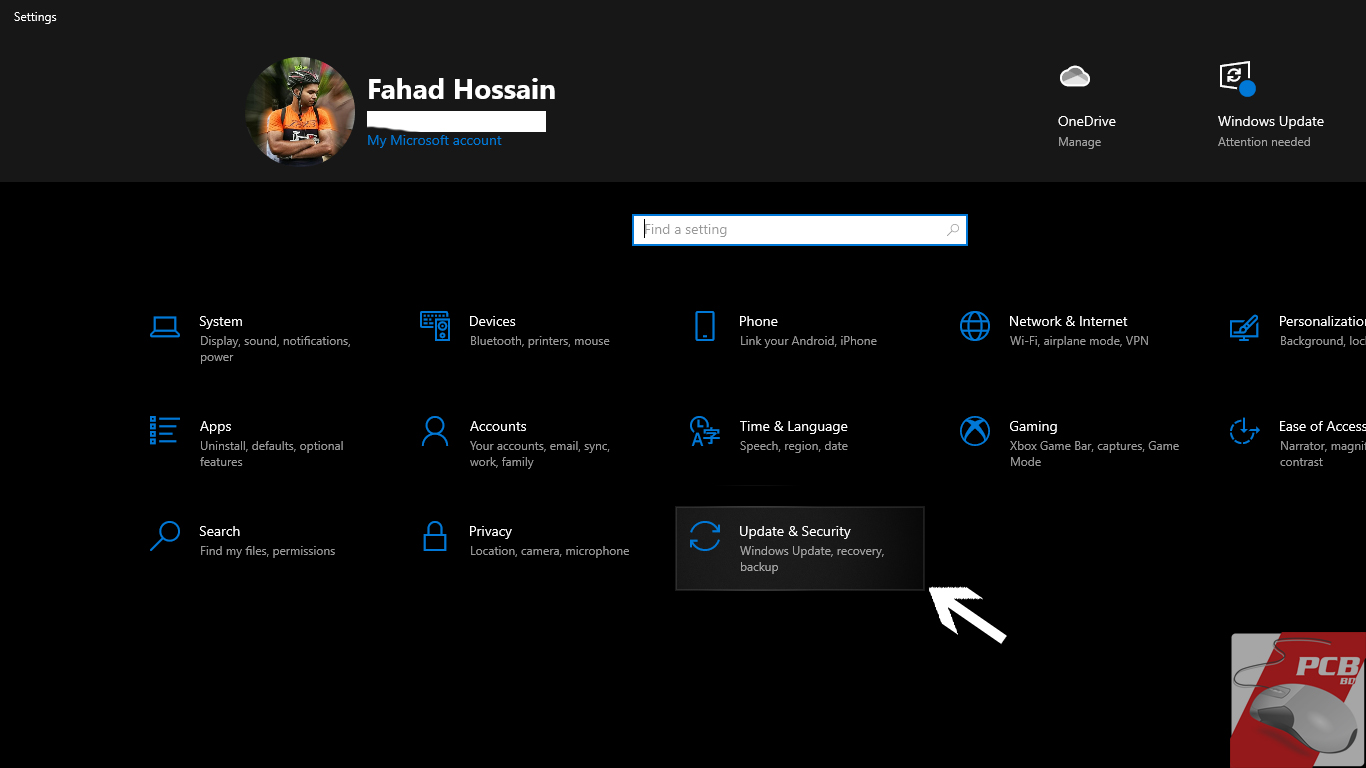
Task: Click 'Display, sound, notifications, power' description
Action: click(x=275, y=349)
